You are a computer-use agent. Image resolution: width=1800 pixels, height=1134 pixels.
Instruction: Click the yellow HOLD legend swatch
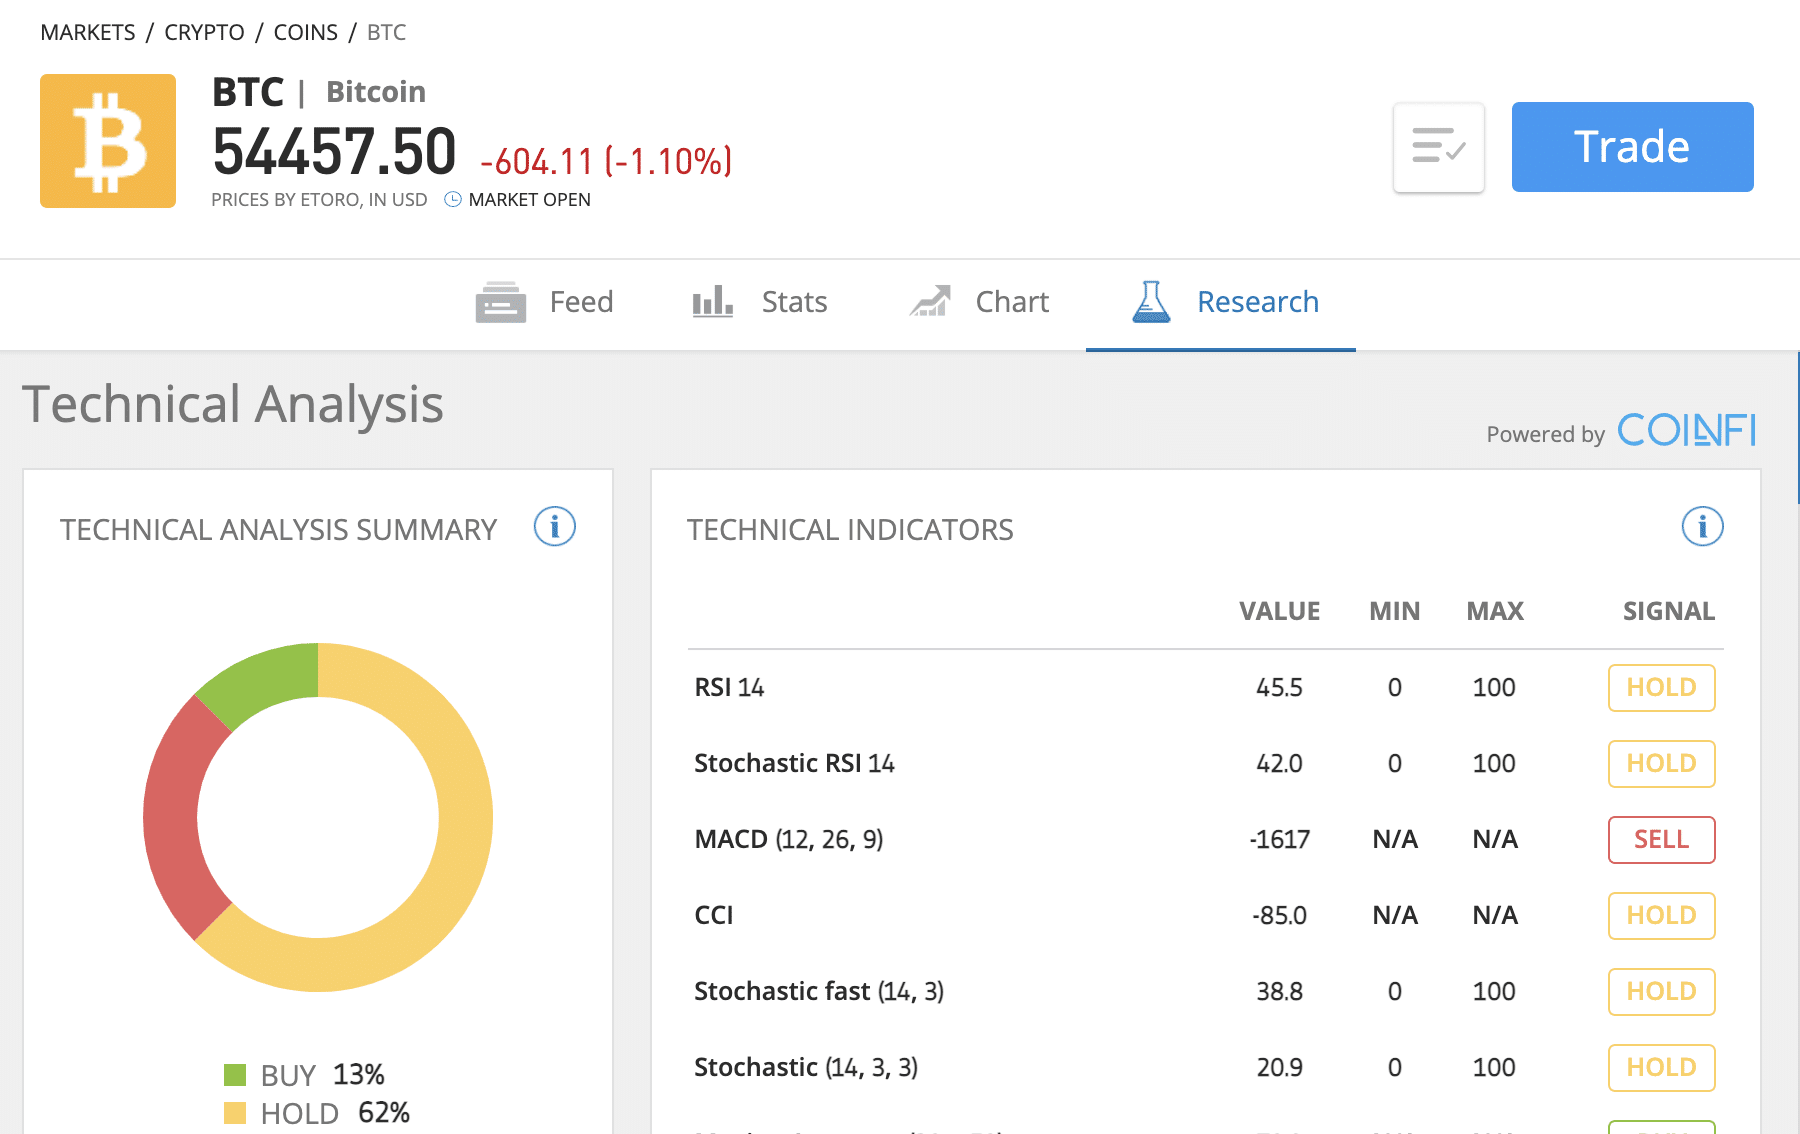(235, 1113)
